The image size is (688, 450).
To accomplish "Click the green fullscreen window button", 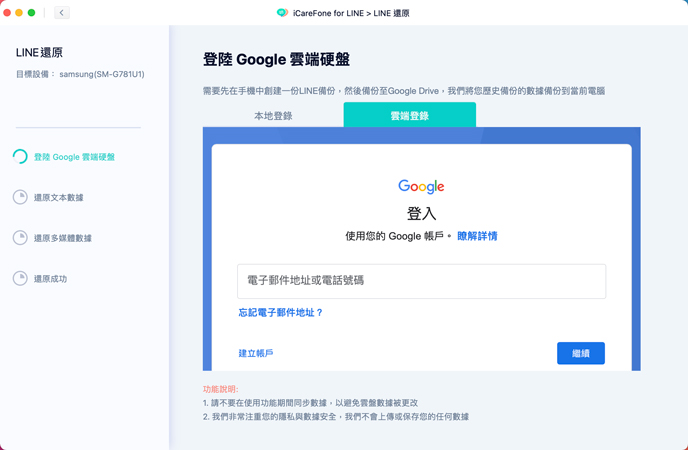I will (32, 13).
